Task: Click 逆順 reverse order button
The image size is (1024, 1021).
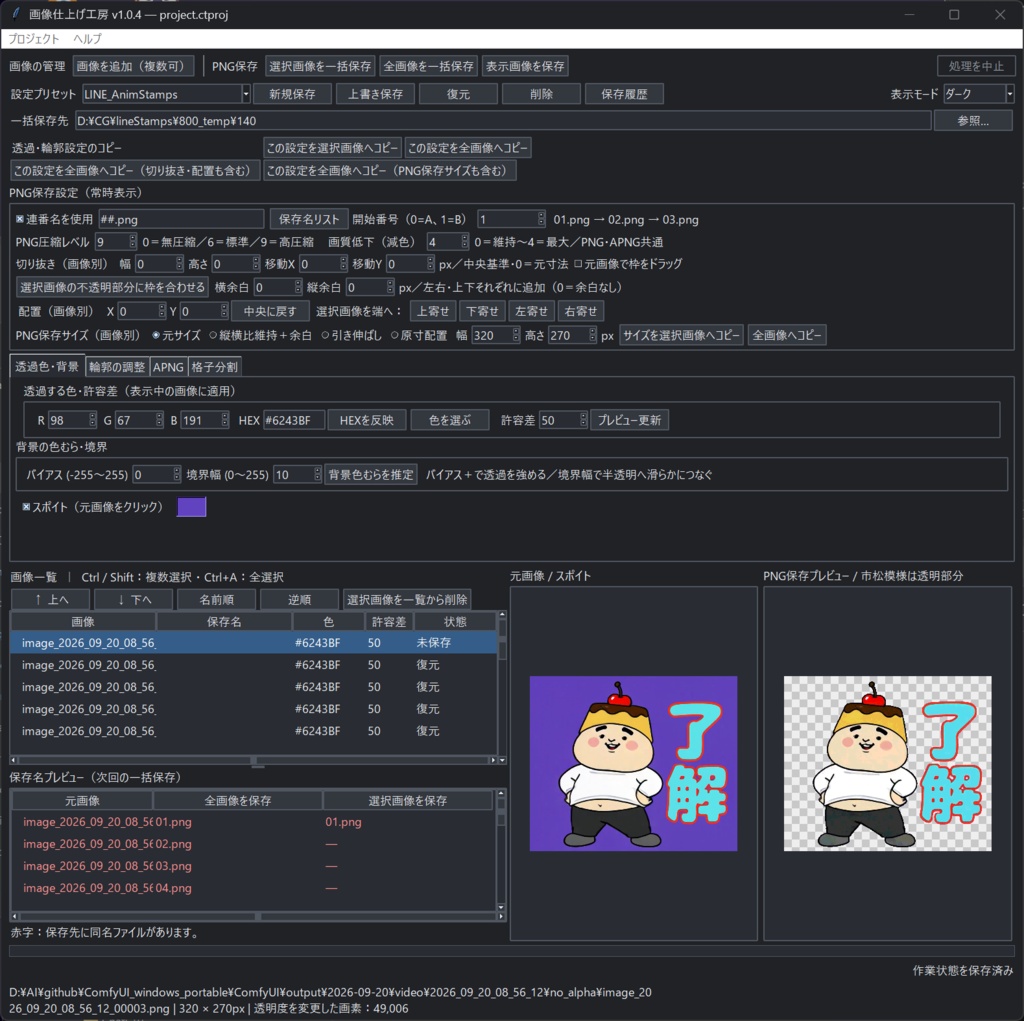Action: pyautogui.click(x=300, y=600)
